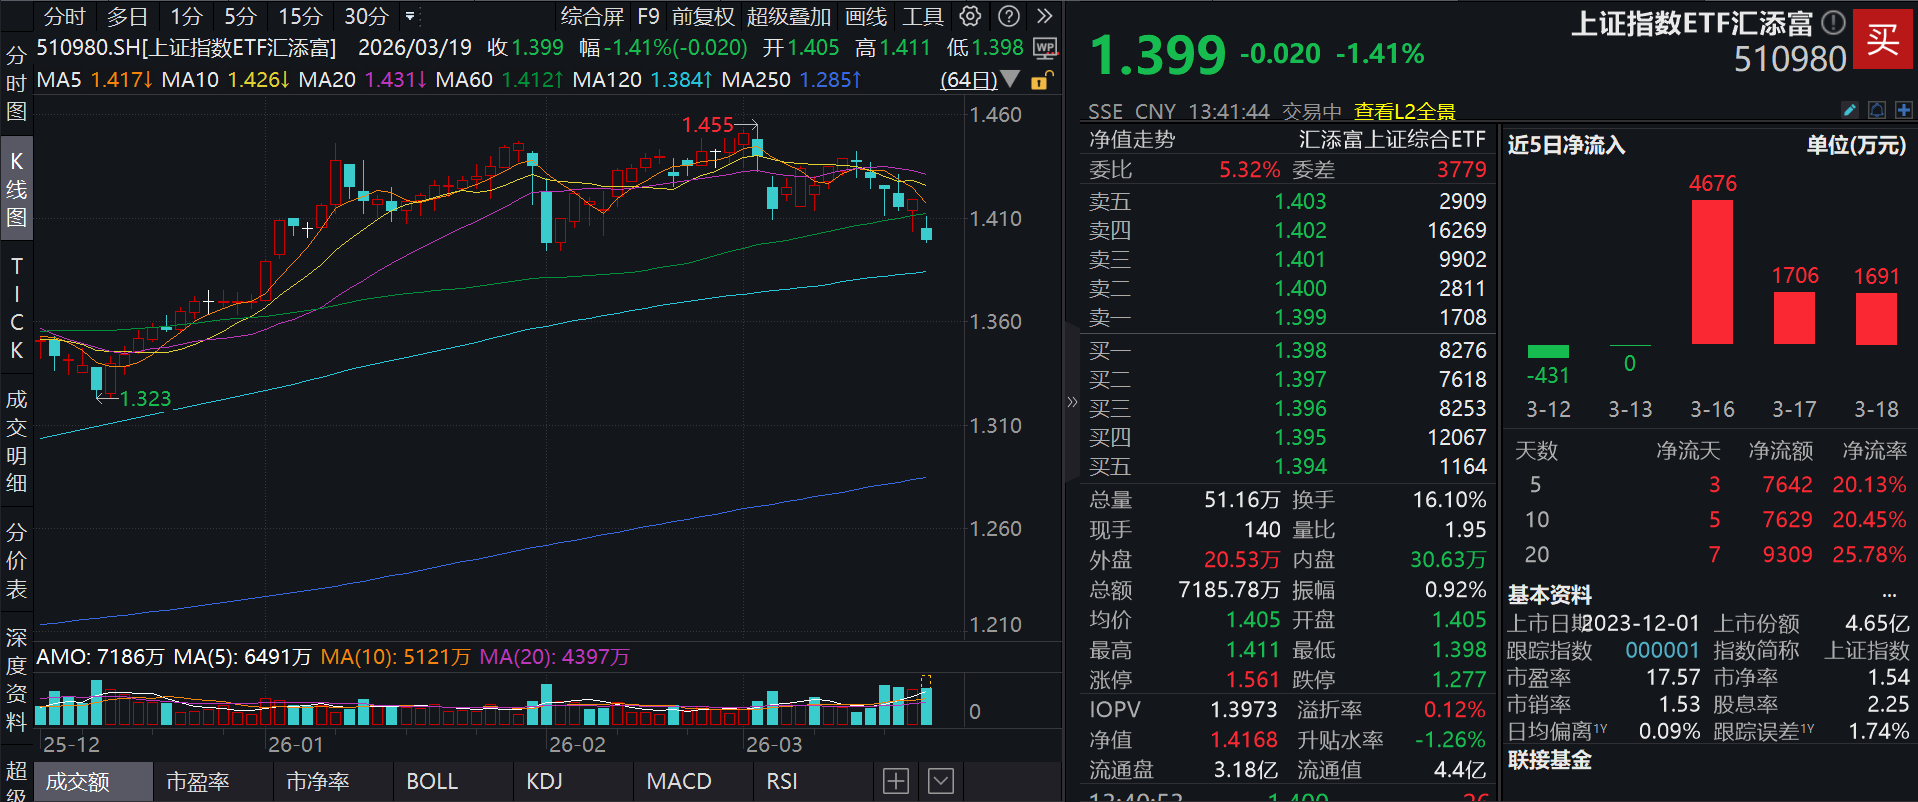Toggle the yellow padlock chart lock

tap(1041, 80)
